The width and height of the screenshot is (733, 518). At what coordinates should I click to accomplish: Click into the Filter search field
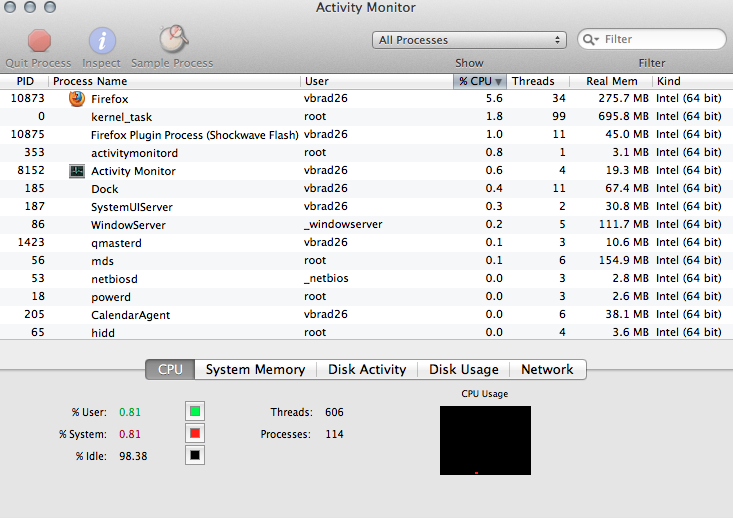(652, 39)
